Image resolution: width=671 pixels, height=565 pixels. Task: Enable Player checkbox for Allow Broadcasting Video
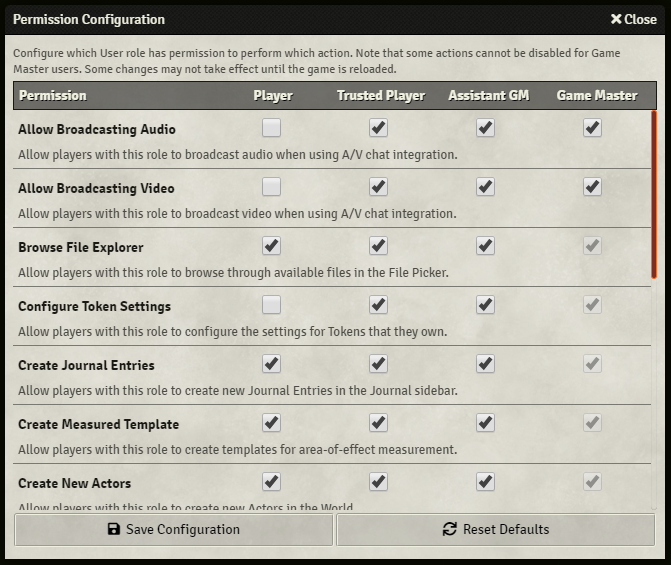tap(271, 187)
